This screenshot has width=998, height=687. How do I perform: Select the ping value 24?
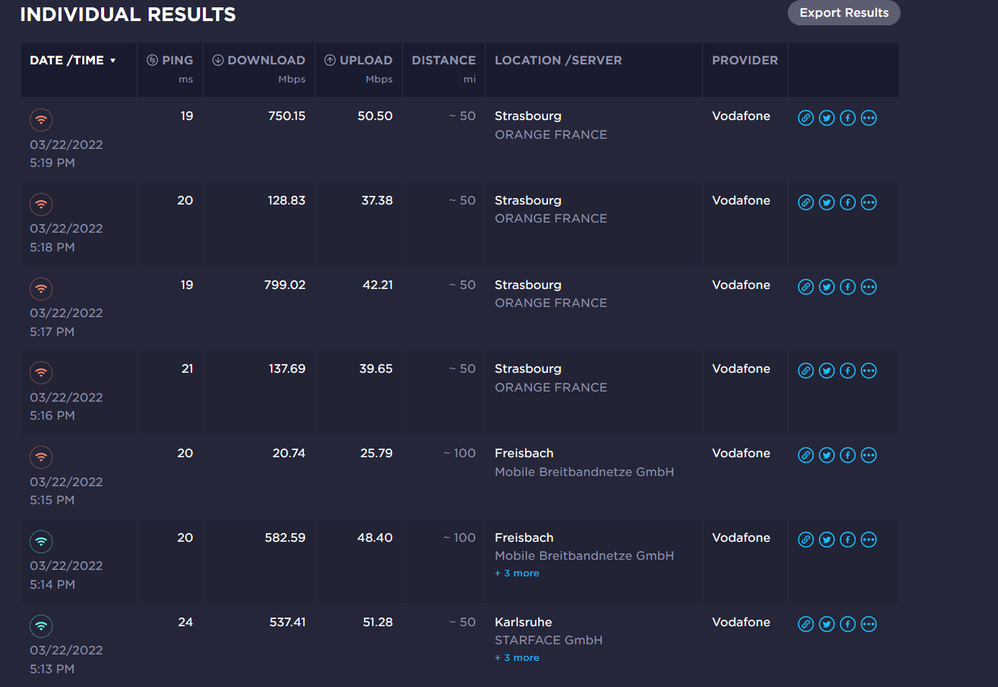185,622
